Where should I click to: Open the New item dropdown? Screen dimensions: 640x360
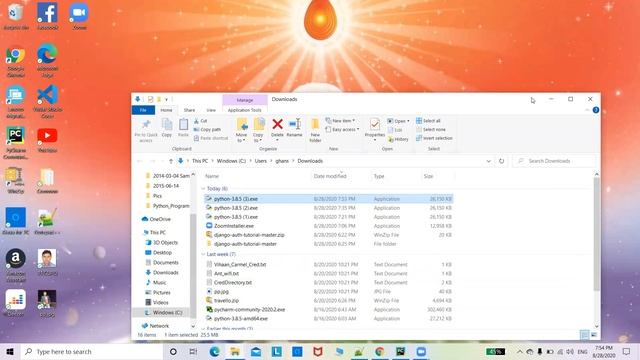(340, 121)
